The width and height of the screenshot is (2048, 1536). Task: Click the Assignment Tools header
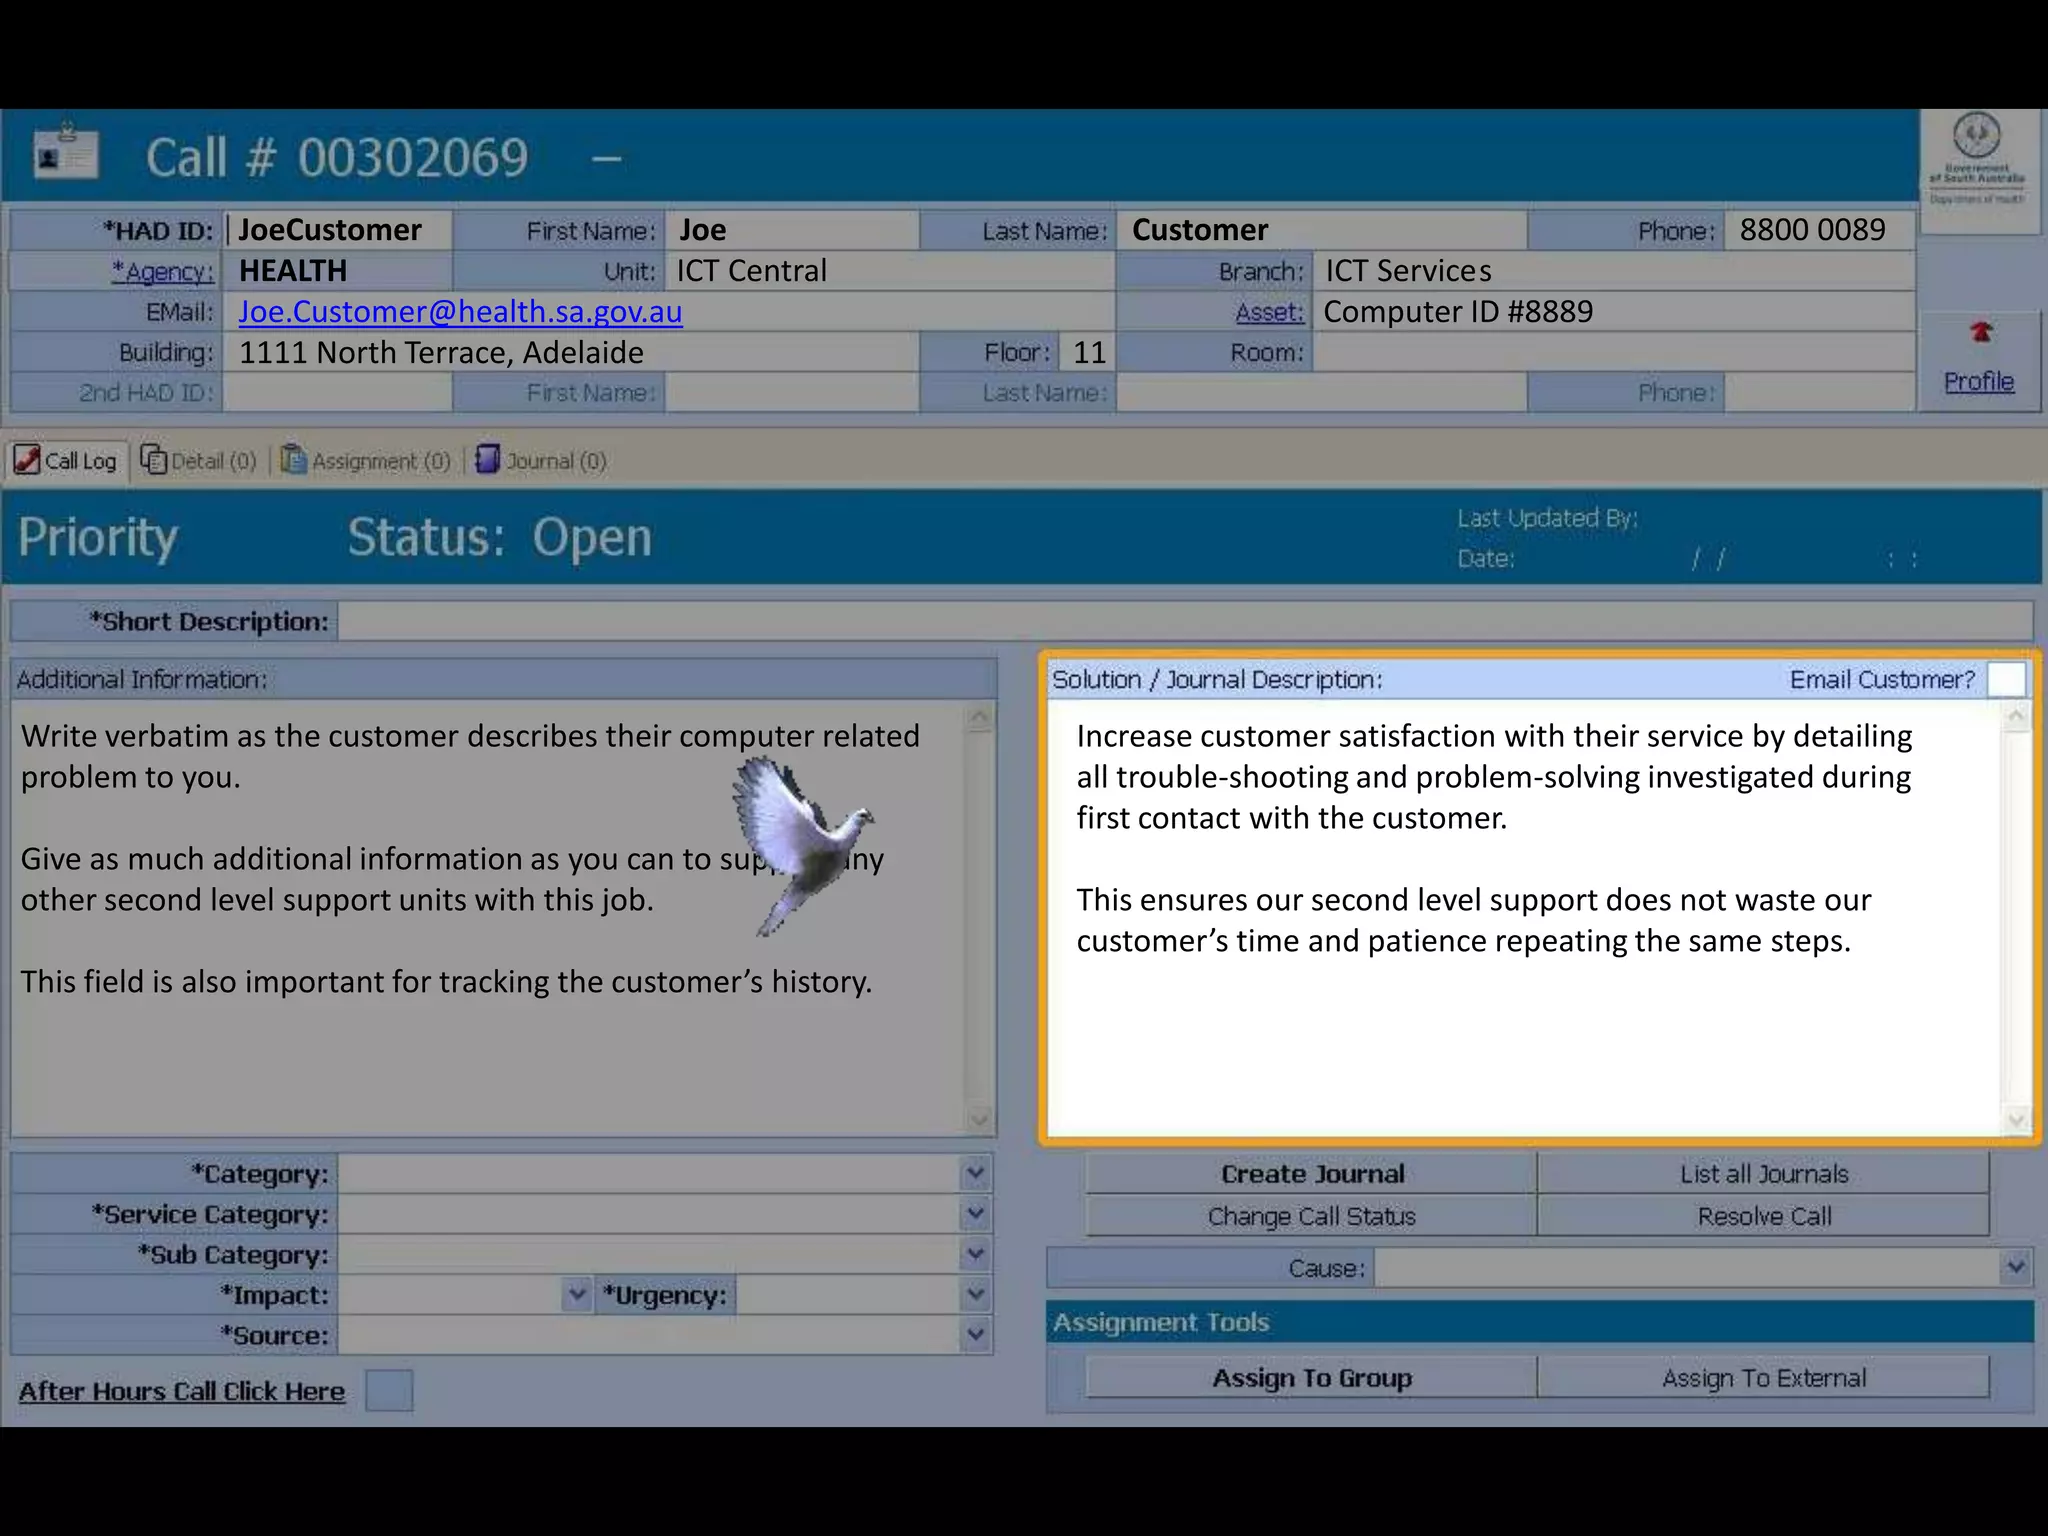click(1540, 1322)
